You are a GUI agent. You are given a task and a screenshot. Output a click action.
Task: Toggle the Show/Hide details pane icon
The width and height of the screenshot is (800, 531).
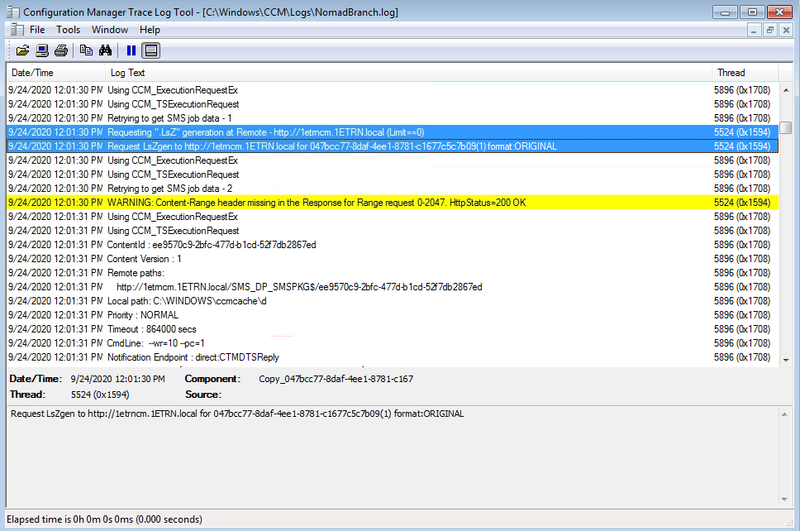151,50
